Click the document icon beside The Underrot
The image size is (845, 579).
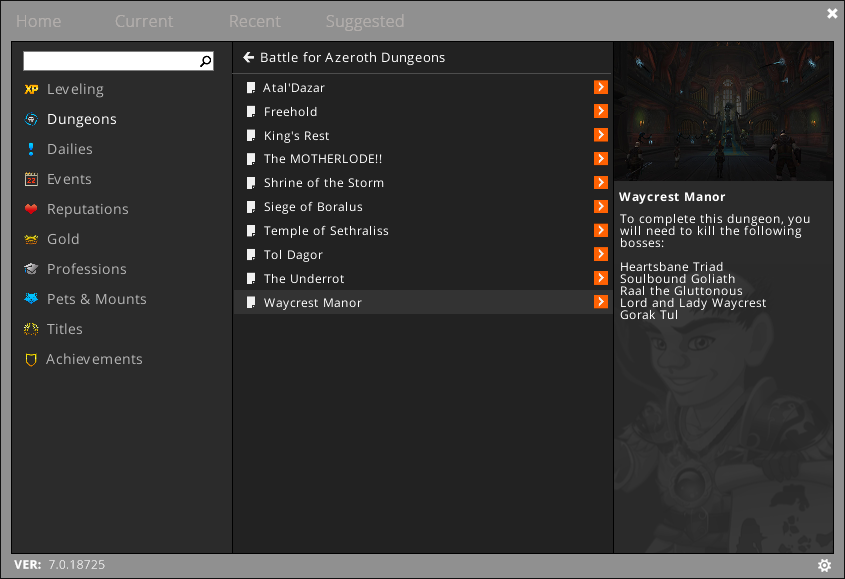click(251, 279)
